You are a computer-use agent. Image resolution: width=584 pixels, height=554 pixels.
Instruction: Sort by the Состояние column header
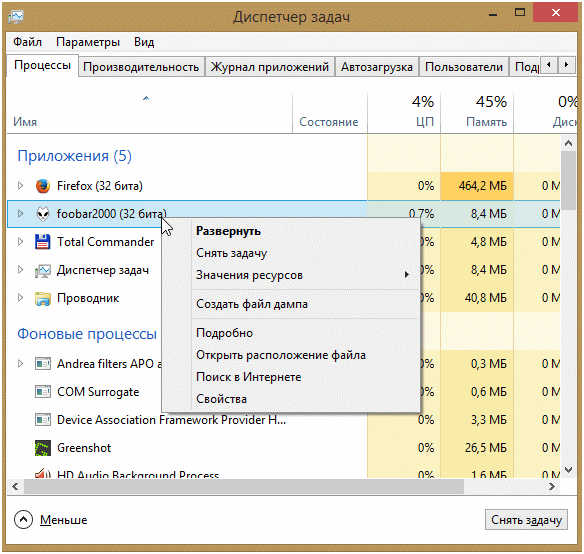[x=330, y=113]
